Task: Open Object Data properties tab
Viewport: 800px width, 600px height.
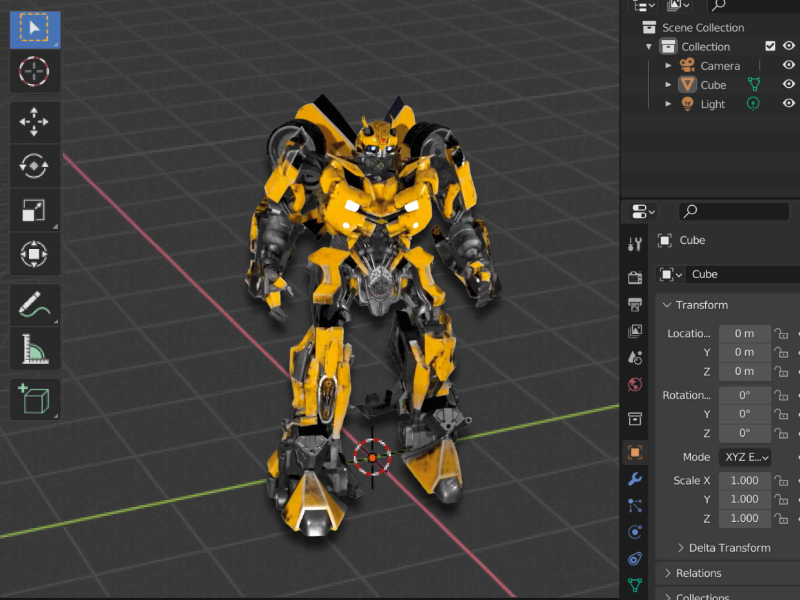Action: point(635,585)
